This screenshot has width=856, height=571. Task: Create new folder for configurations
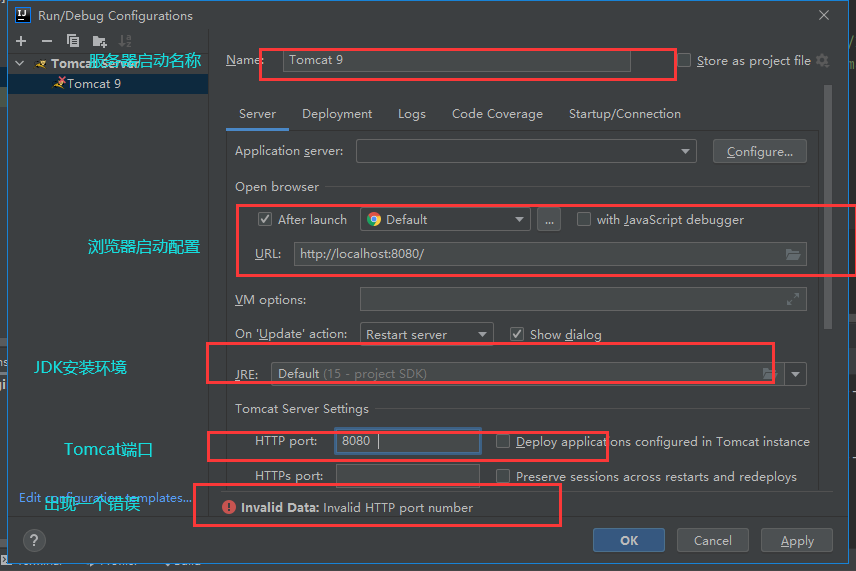click(x=99, y=41)
